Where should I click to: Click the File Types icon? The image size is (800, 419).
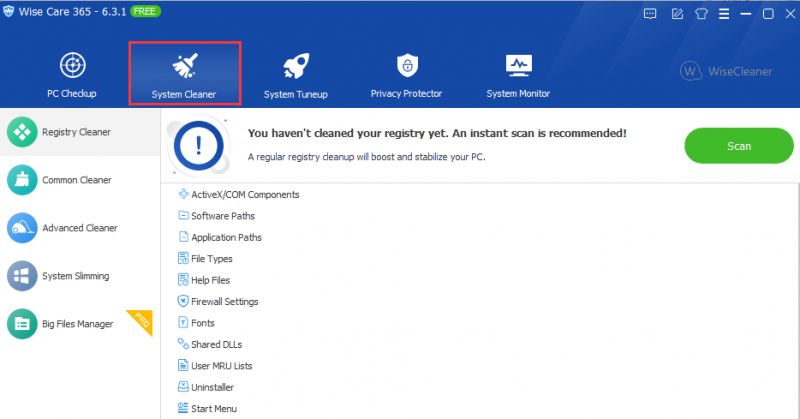coord(183,258)
